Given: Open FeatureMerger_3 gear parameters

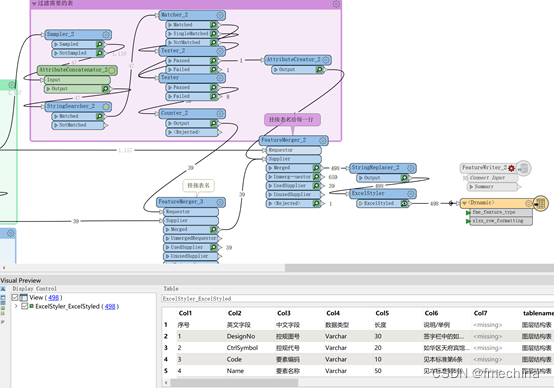Looking at the screenshot, I should (x=220, y=202).
